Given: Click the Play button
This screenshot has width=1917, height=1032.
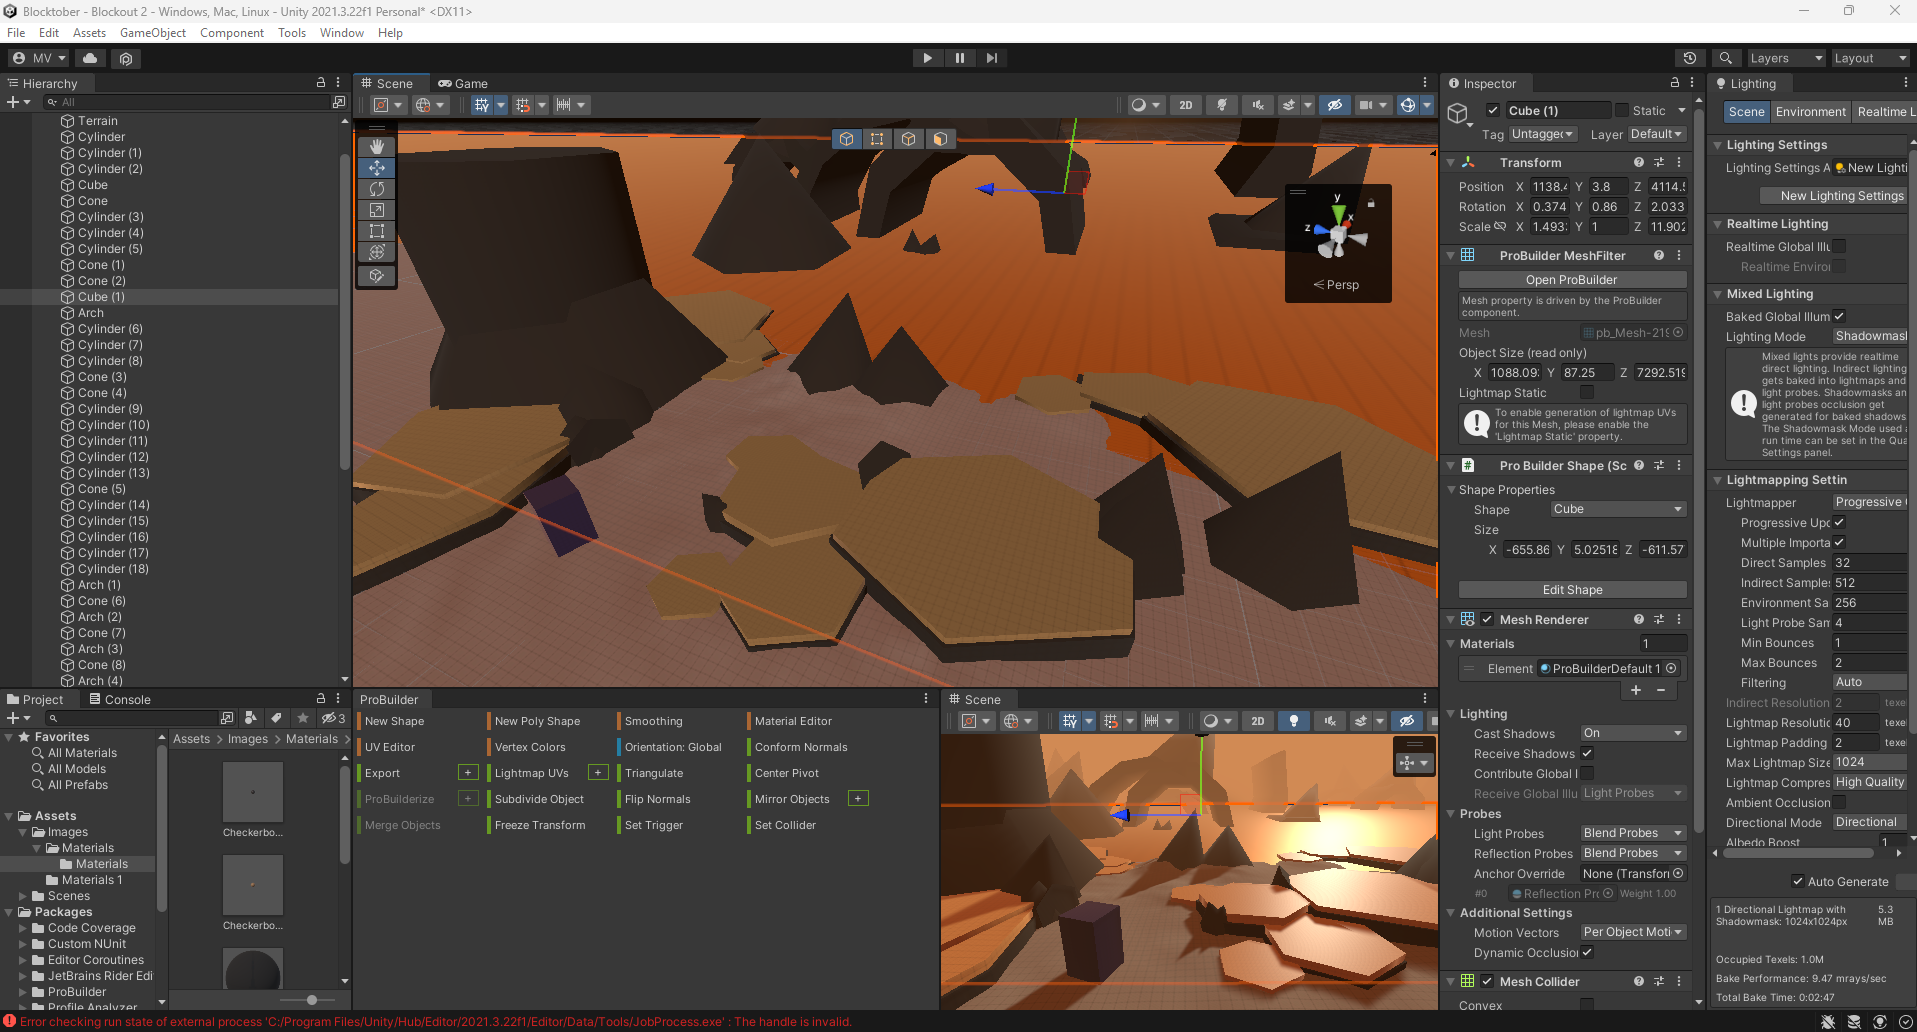Looking at the screenshot, I should point(927,58).
